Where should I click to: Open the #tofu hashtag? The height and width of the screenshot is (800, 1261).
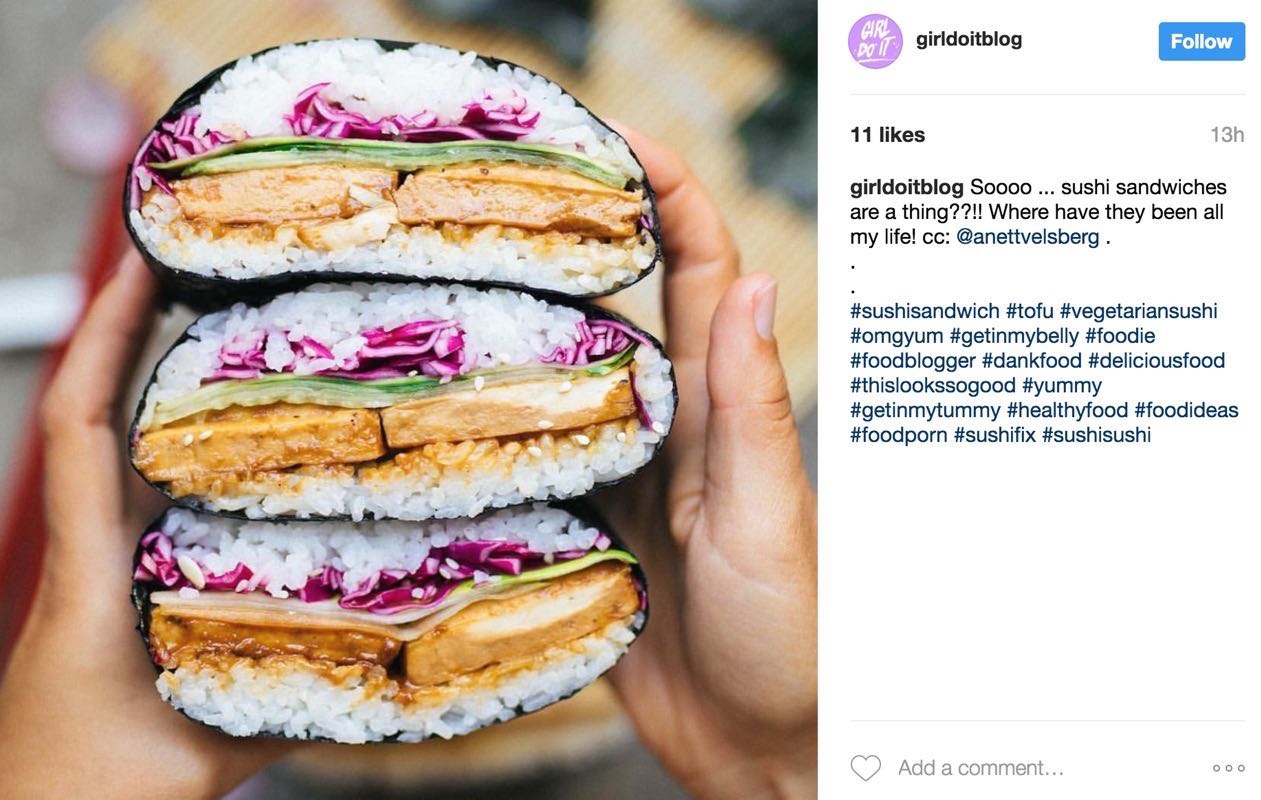pos(1030,311)
